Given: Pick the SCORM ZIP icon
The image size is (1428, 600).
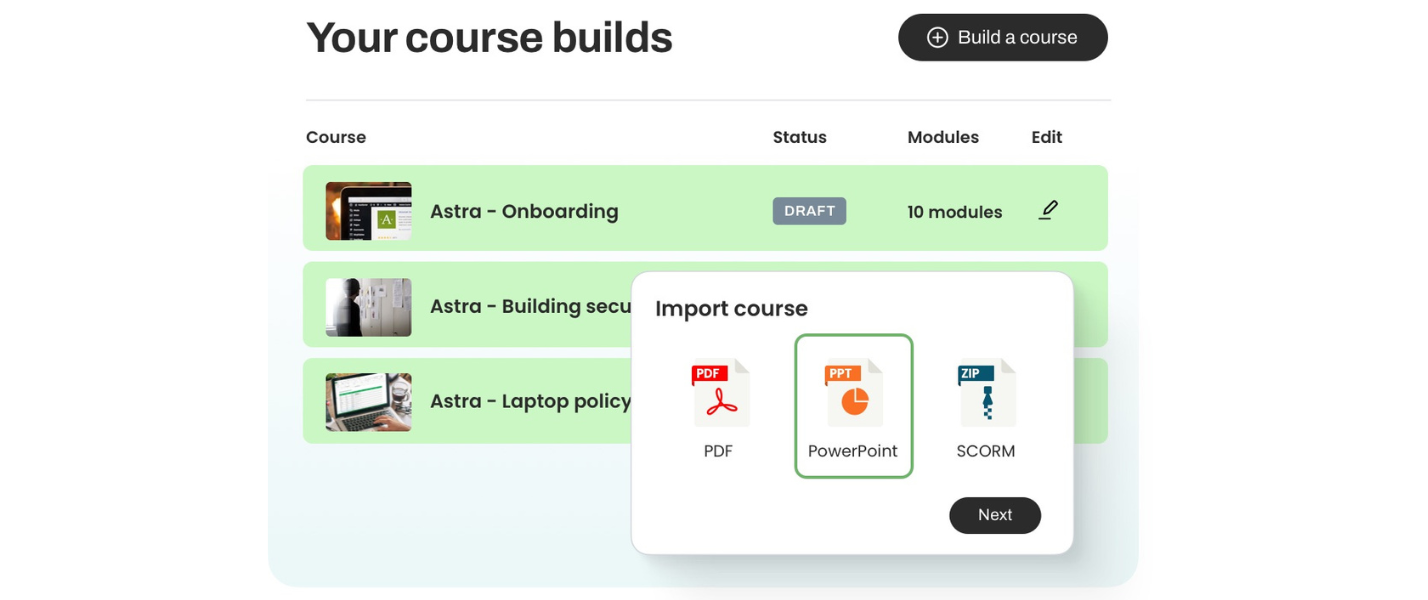Looking at the screenshot, I should click(986, 393).
